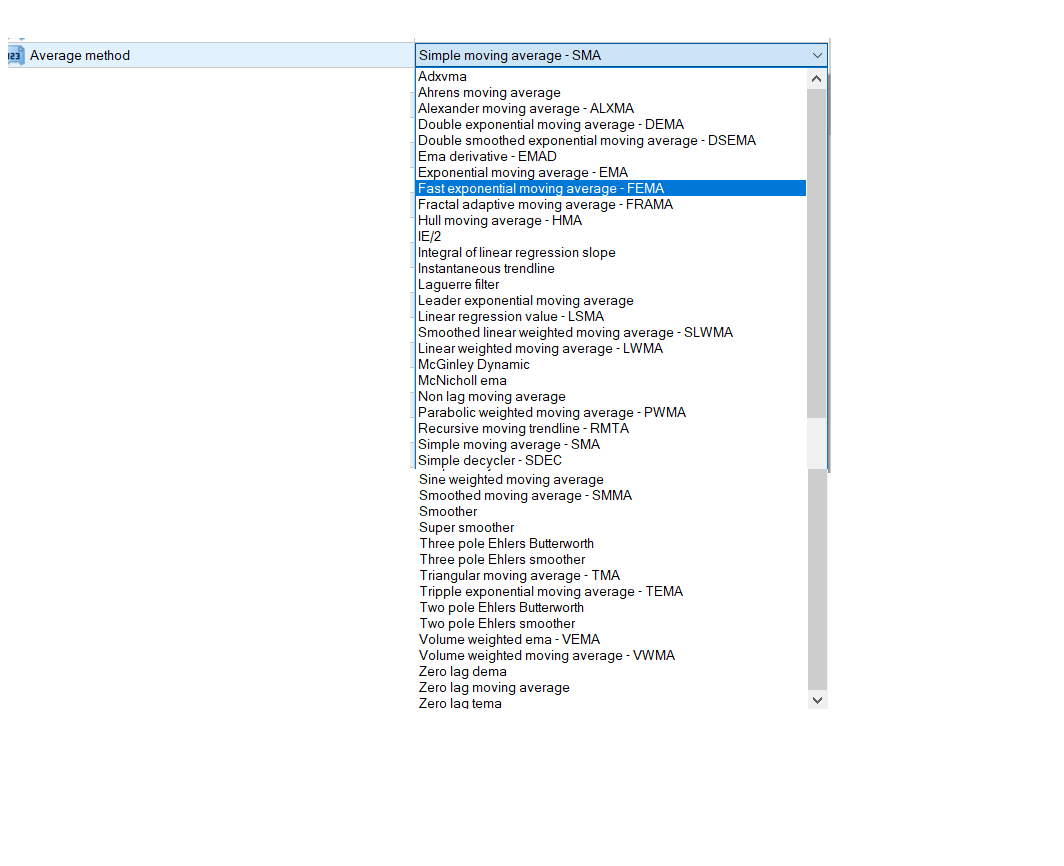1064x866 pixels.
Task: Choose the Smoother option
Action: click(x=448, y=512)
